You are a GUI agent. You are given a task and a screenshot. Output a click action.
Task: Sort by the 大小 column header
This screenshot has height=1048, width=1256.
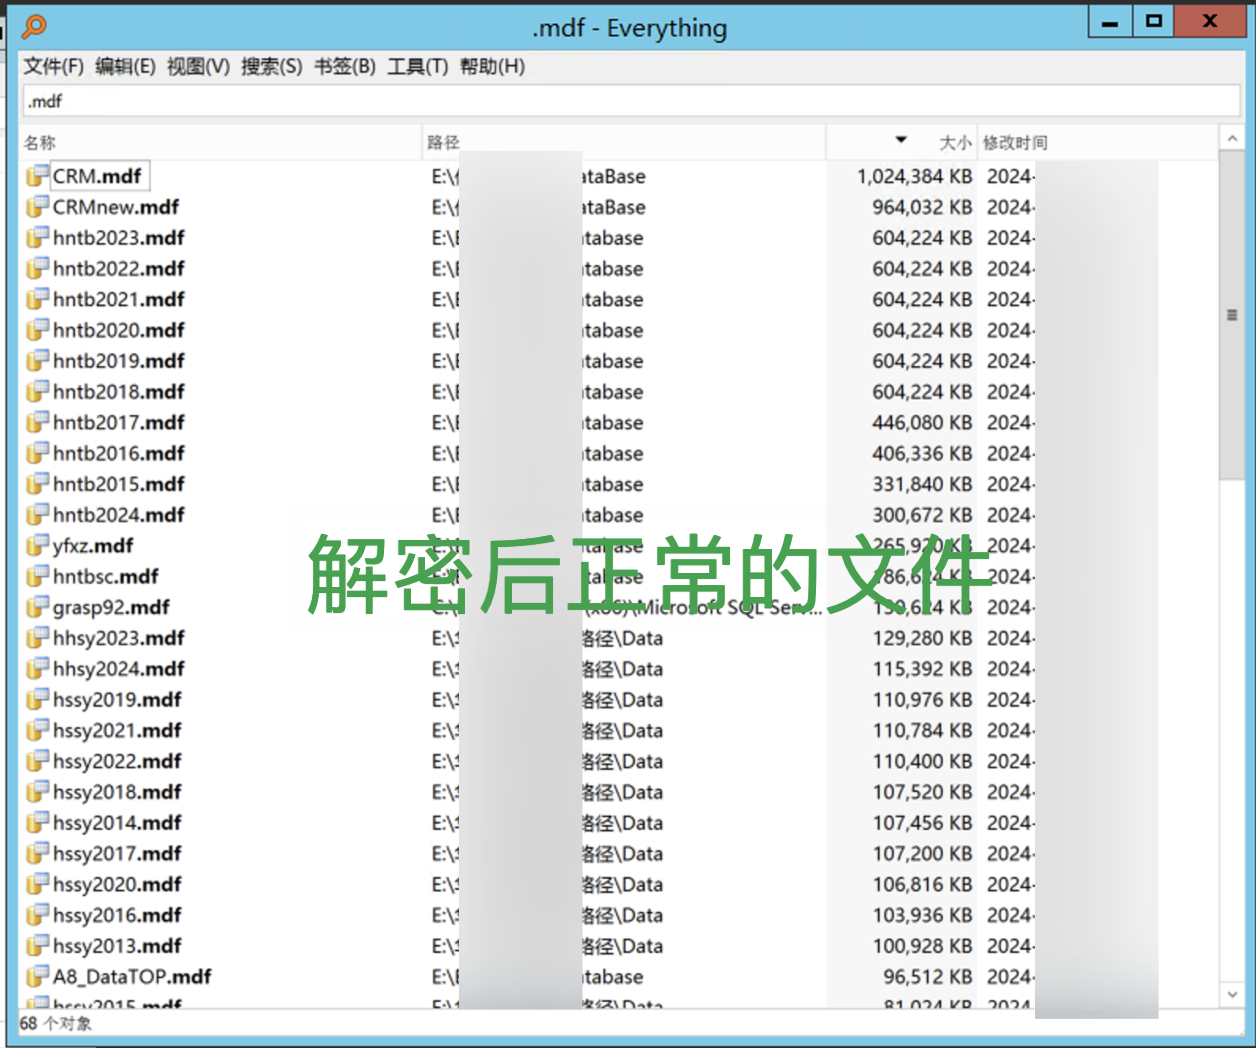[901, 142]
